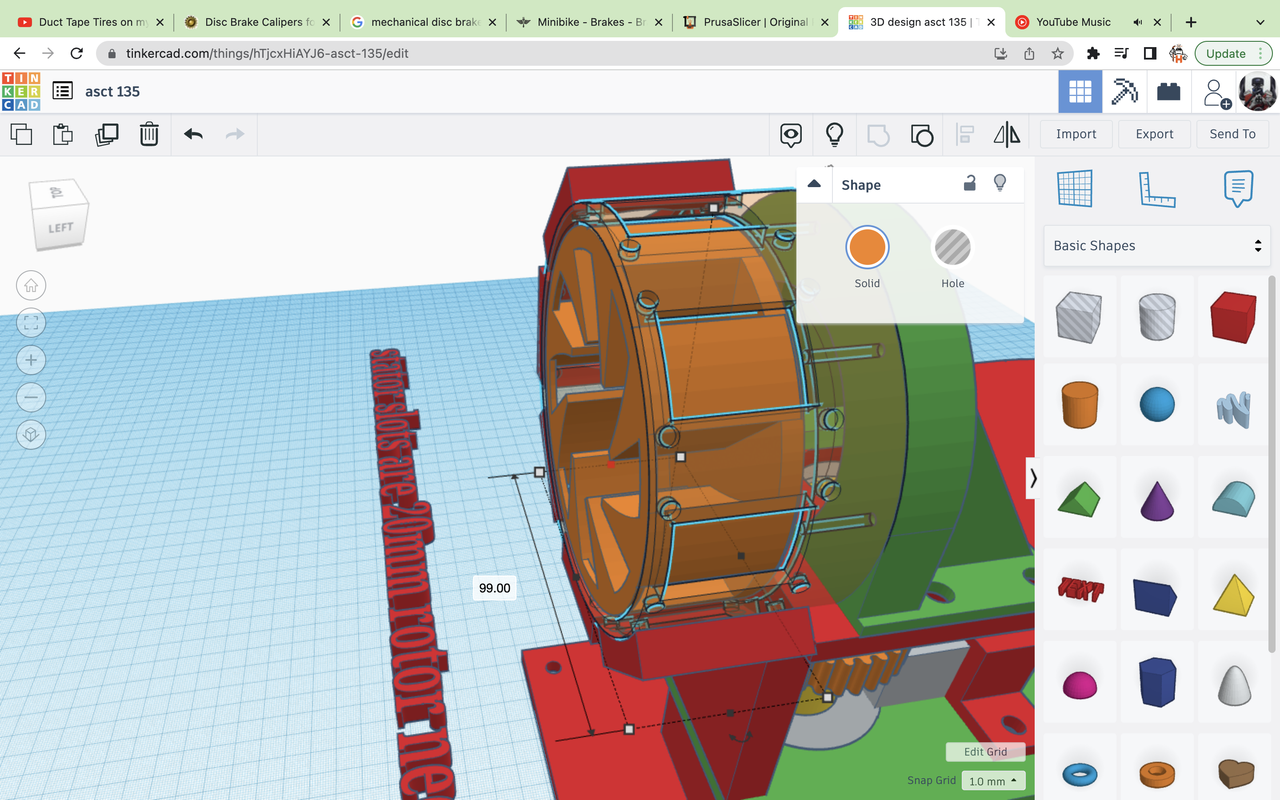Image resolution: width=1280 pixels, height=800 pixels.
Task: Click the Export button
Action: 1154,134
